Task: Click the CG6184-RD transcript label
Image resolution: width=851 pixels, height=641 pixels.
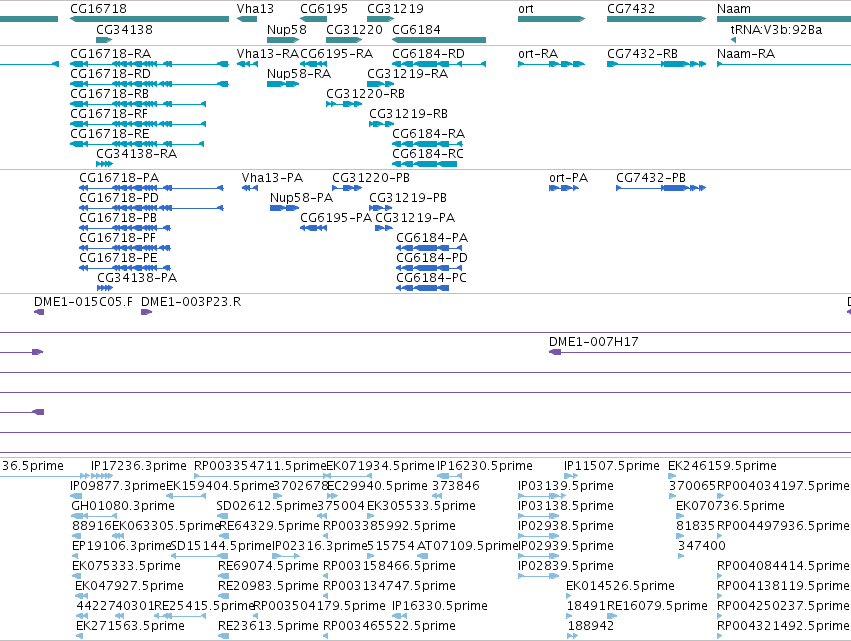Action: (x=428, y=53)
